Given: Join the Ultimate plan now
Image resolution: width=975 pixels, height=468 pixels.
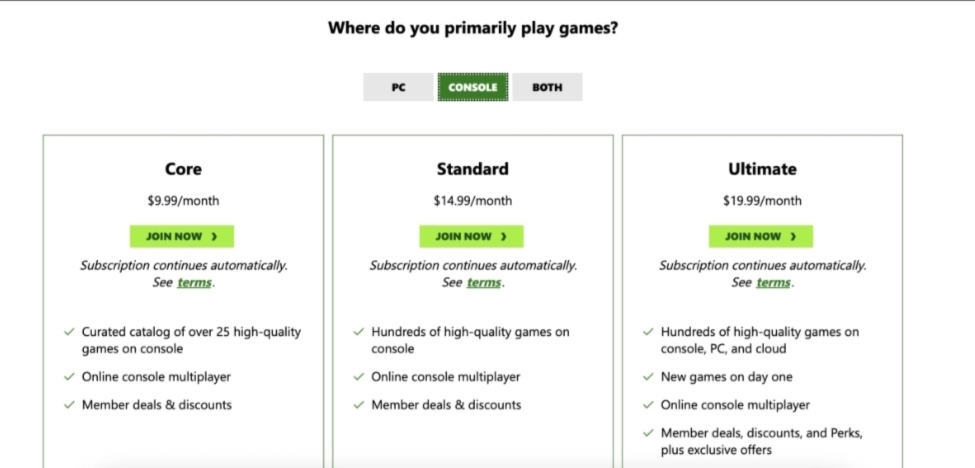Looking at the screenshot, I should (x=761, y=237).
